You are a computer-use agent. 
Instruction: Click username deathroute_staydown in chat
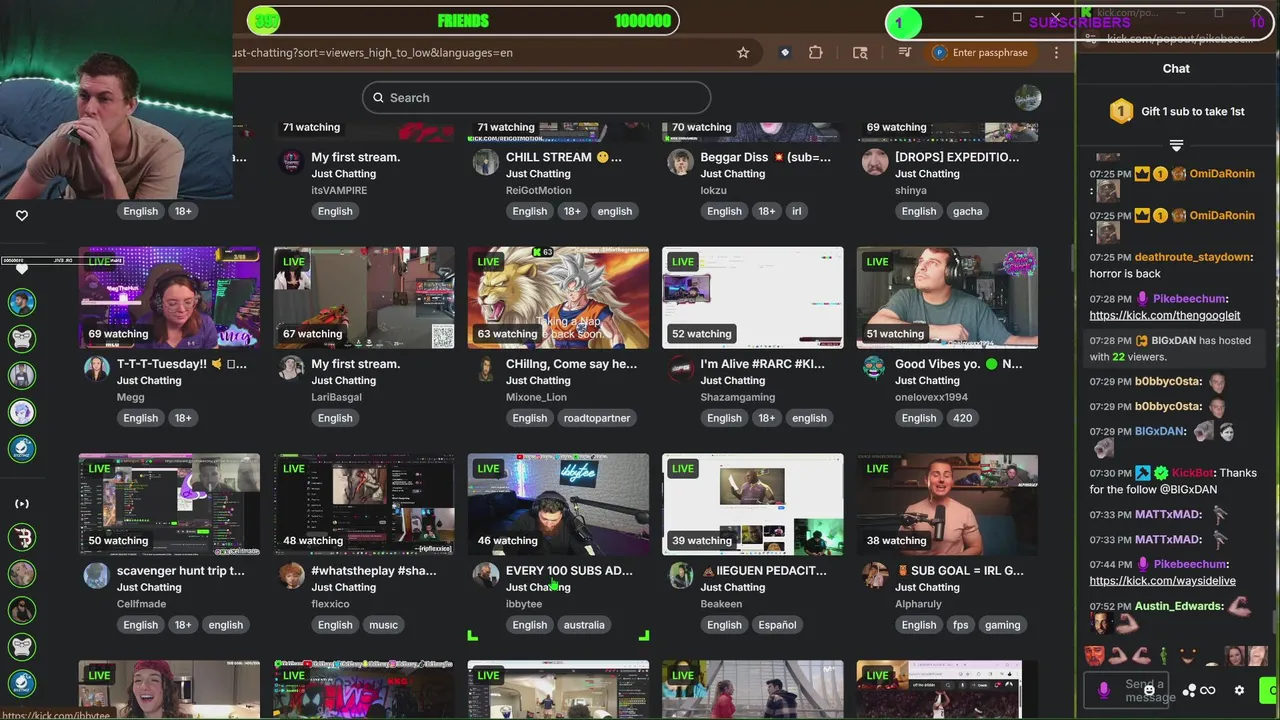[x=1193, y=257]
